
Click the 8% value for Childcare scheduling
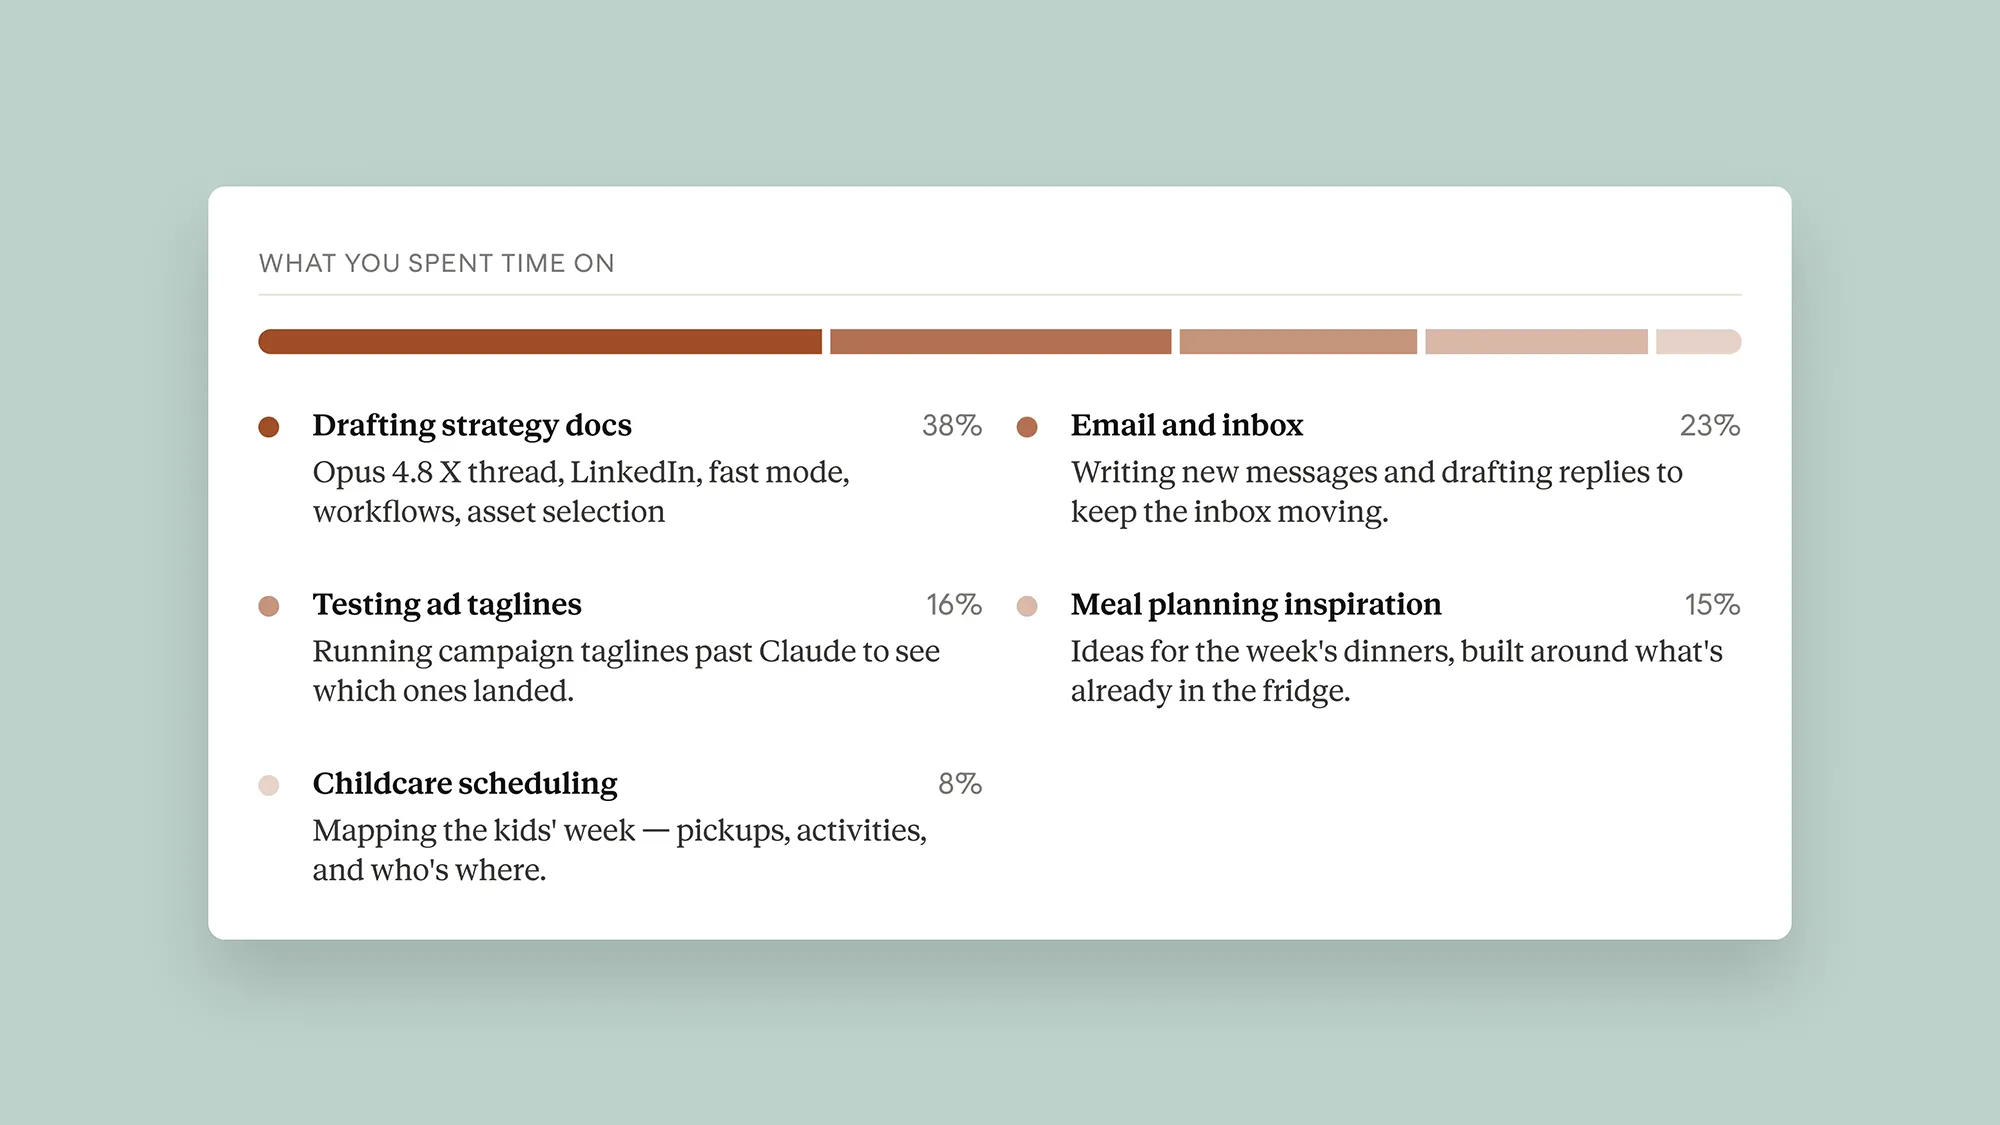pos(960,784)
